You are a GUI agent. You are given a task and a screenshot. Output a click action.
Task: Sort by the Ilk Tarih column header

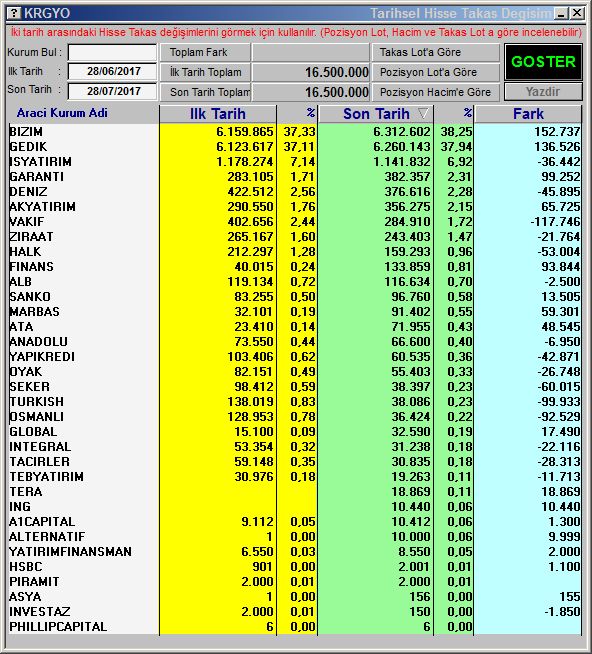click(x=218, y=114)
